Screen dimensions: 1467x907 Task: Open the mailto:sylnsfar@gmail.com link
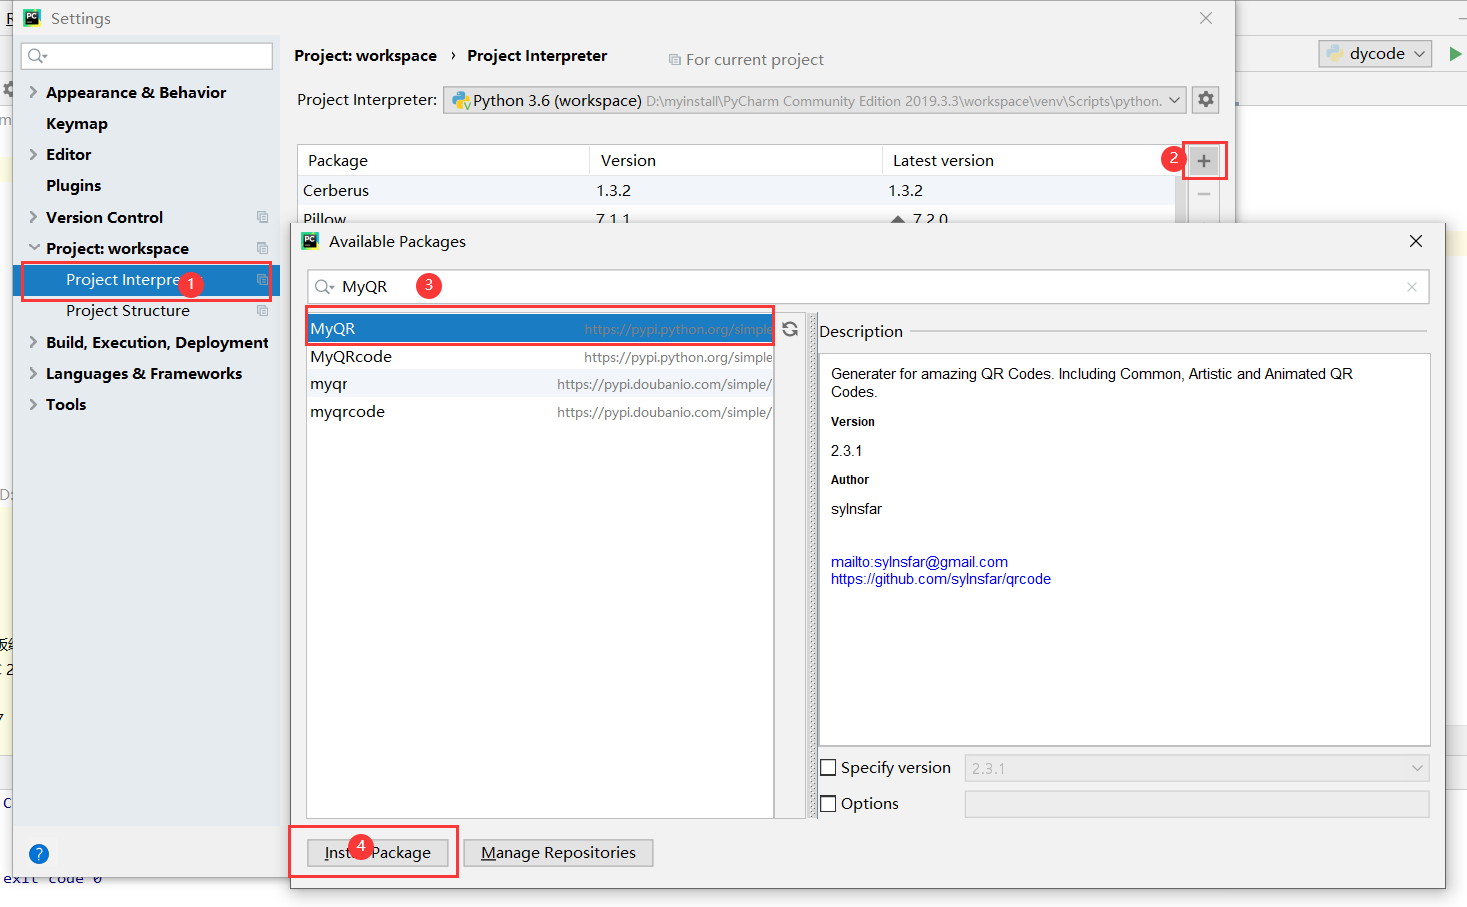[x=919, y=562]
